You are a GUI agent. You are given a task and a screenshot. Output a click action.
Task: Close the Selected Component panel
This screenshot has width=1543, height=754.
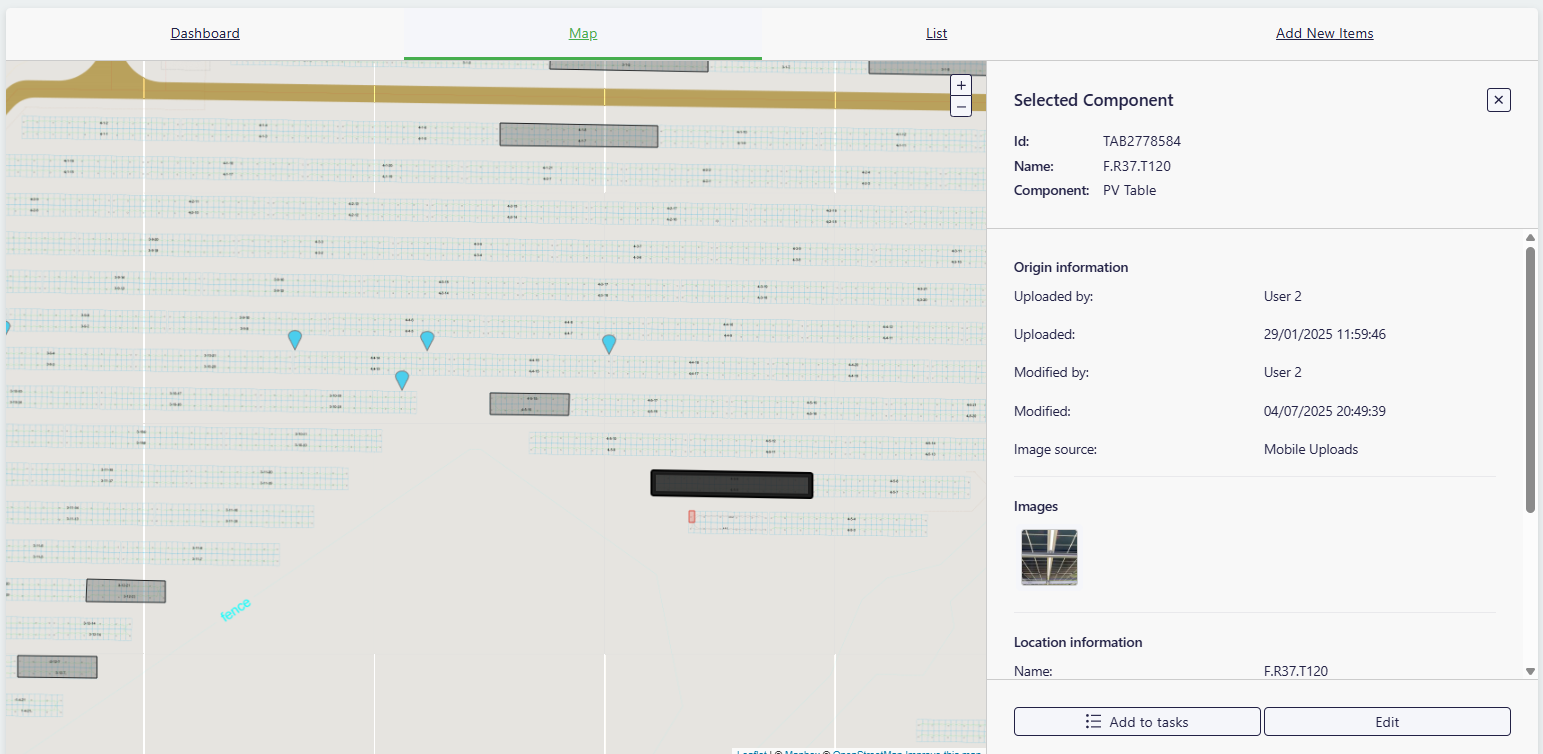(x=1498, y=100)
